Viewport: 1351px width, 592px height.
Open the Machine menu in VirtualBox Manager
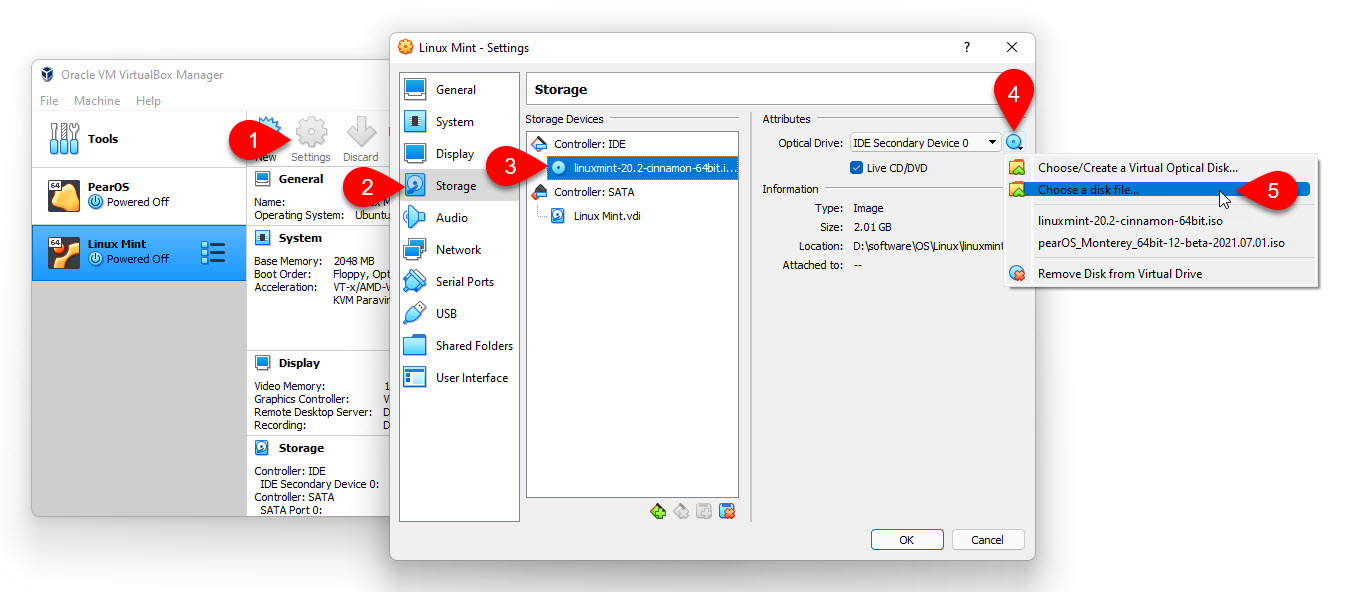[x=97, y=101]
